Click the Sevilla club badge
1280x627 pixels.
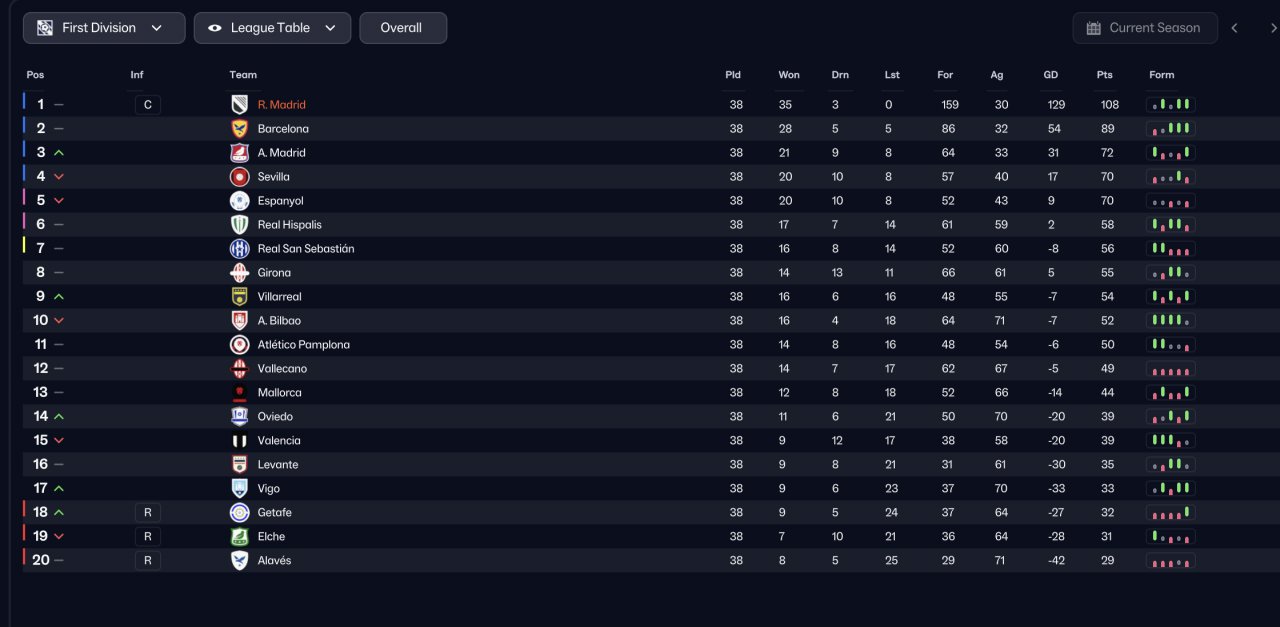coord(239,176)
